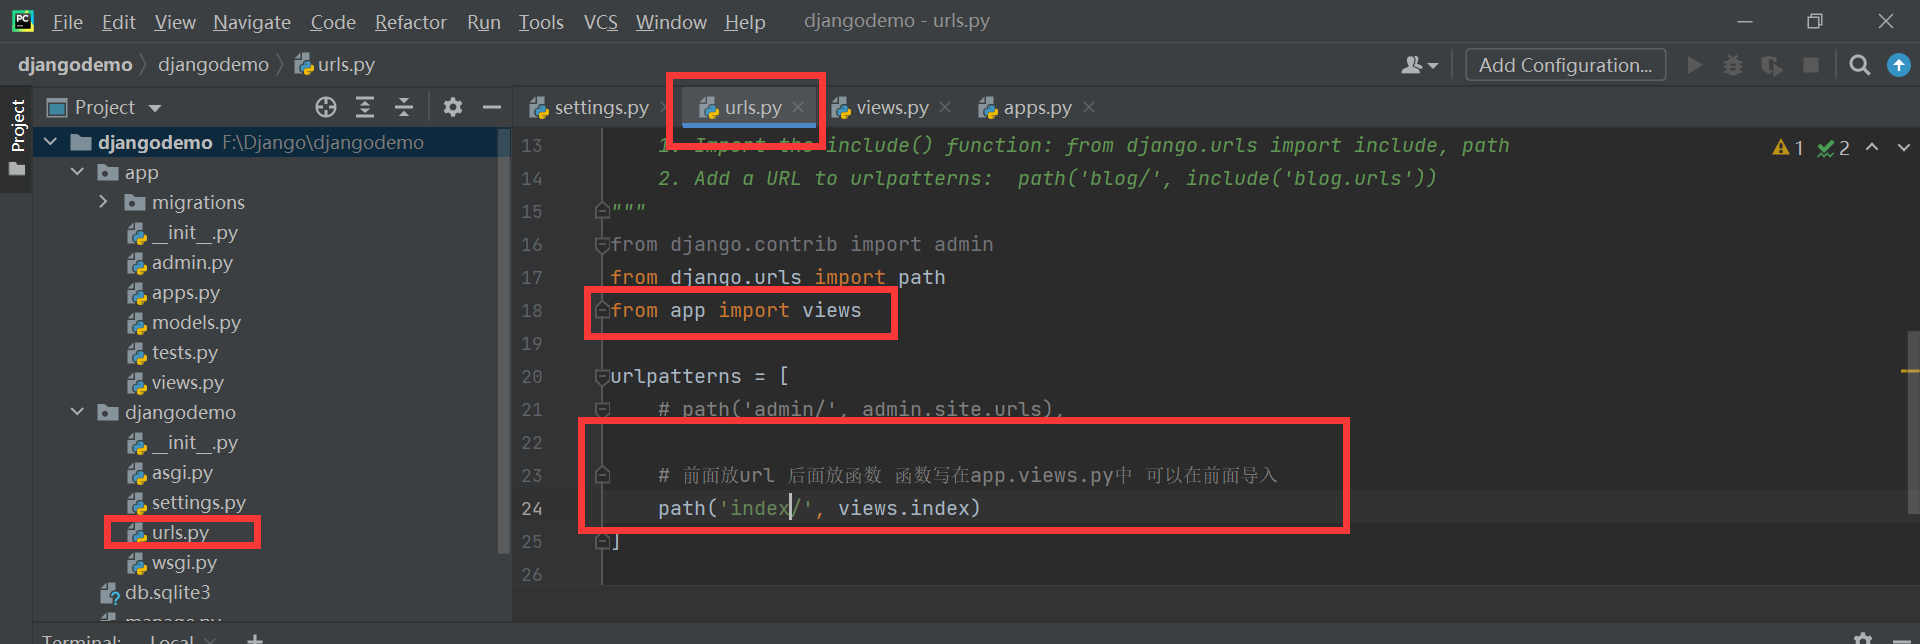Click line 18 'from app import views'
Image resolution: width=1920 pixels, height=644 pixels.
coord(735,311)
